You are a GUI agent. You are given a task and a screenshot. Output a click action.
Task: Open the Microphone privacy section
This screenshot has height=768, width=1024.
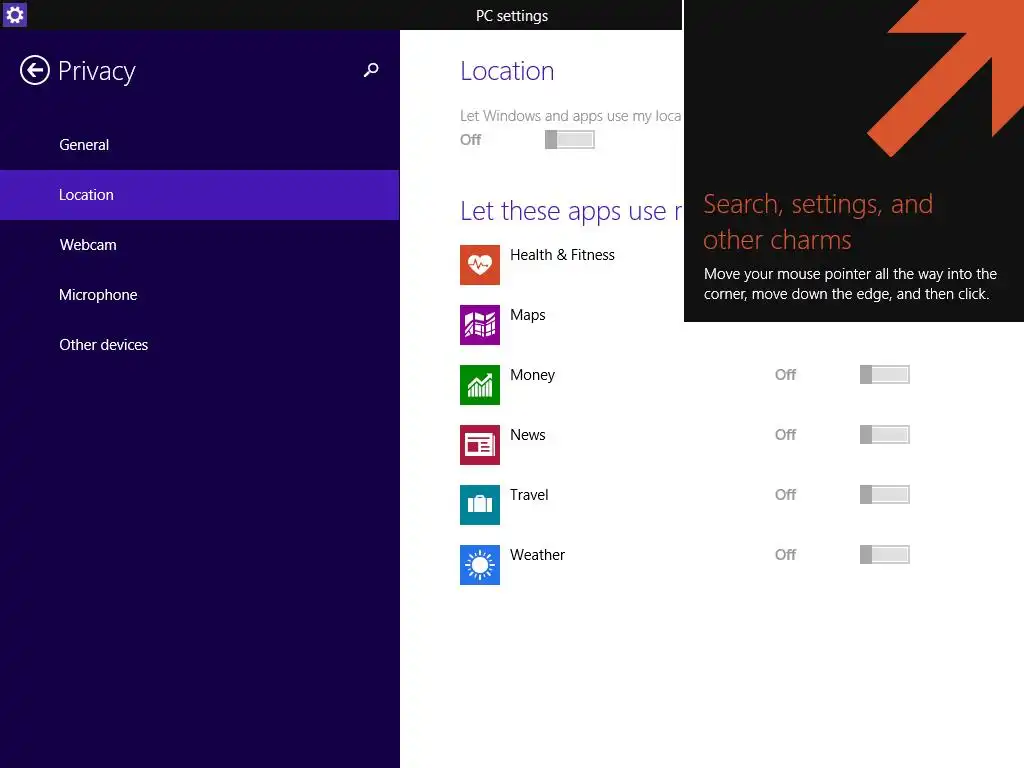click(200, 295)
